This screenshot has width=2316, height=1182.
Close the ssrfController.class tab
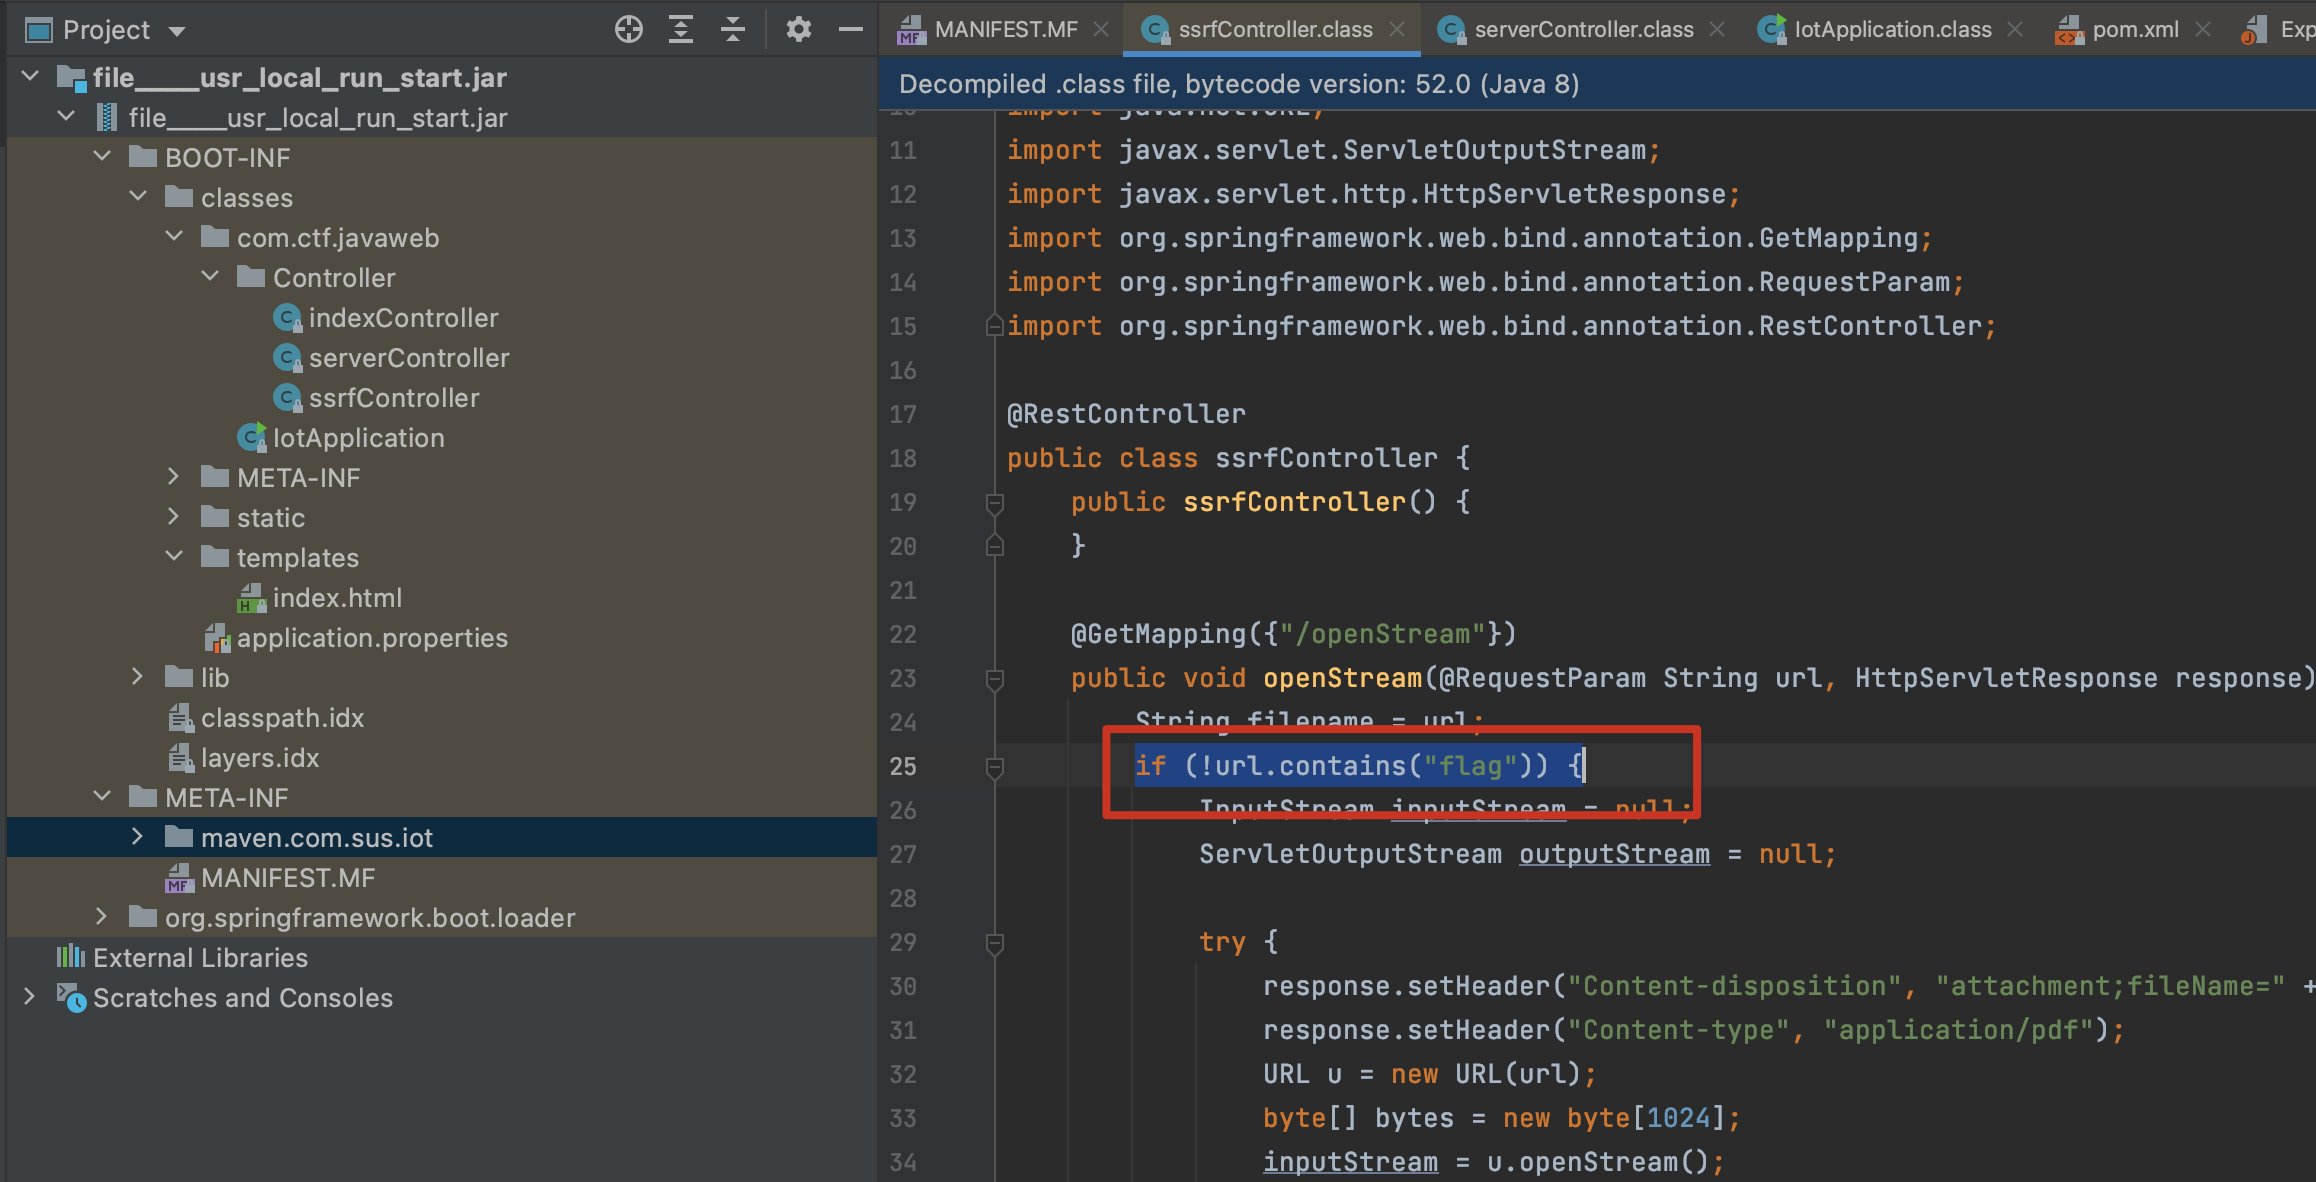point(1398,30)
